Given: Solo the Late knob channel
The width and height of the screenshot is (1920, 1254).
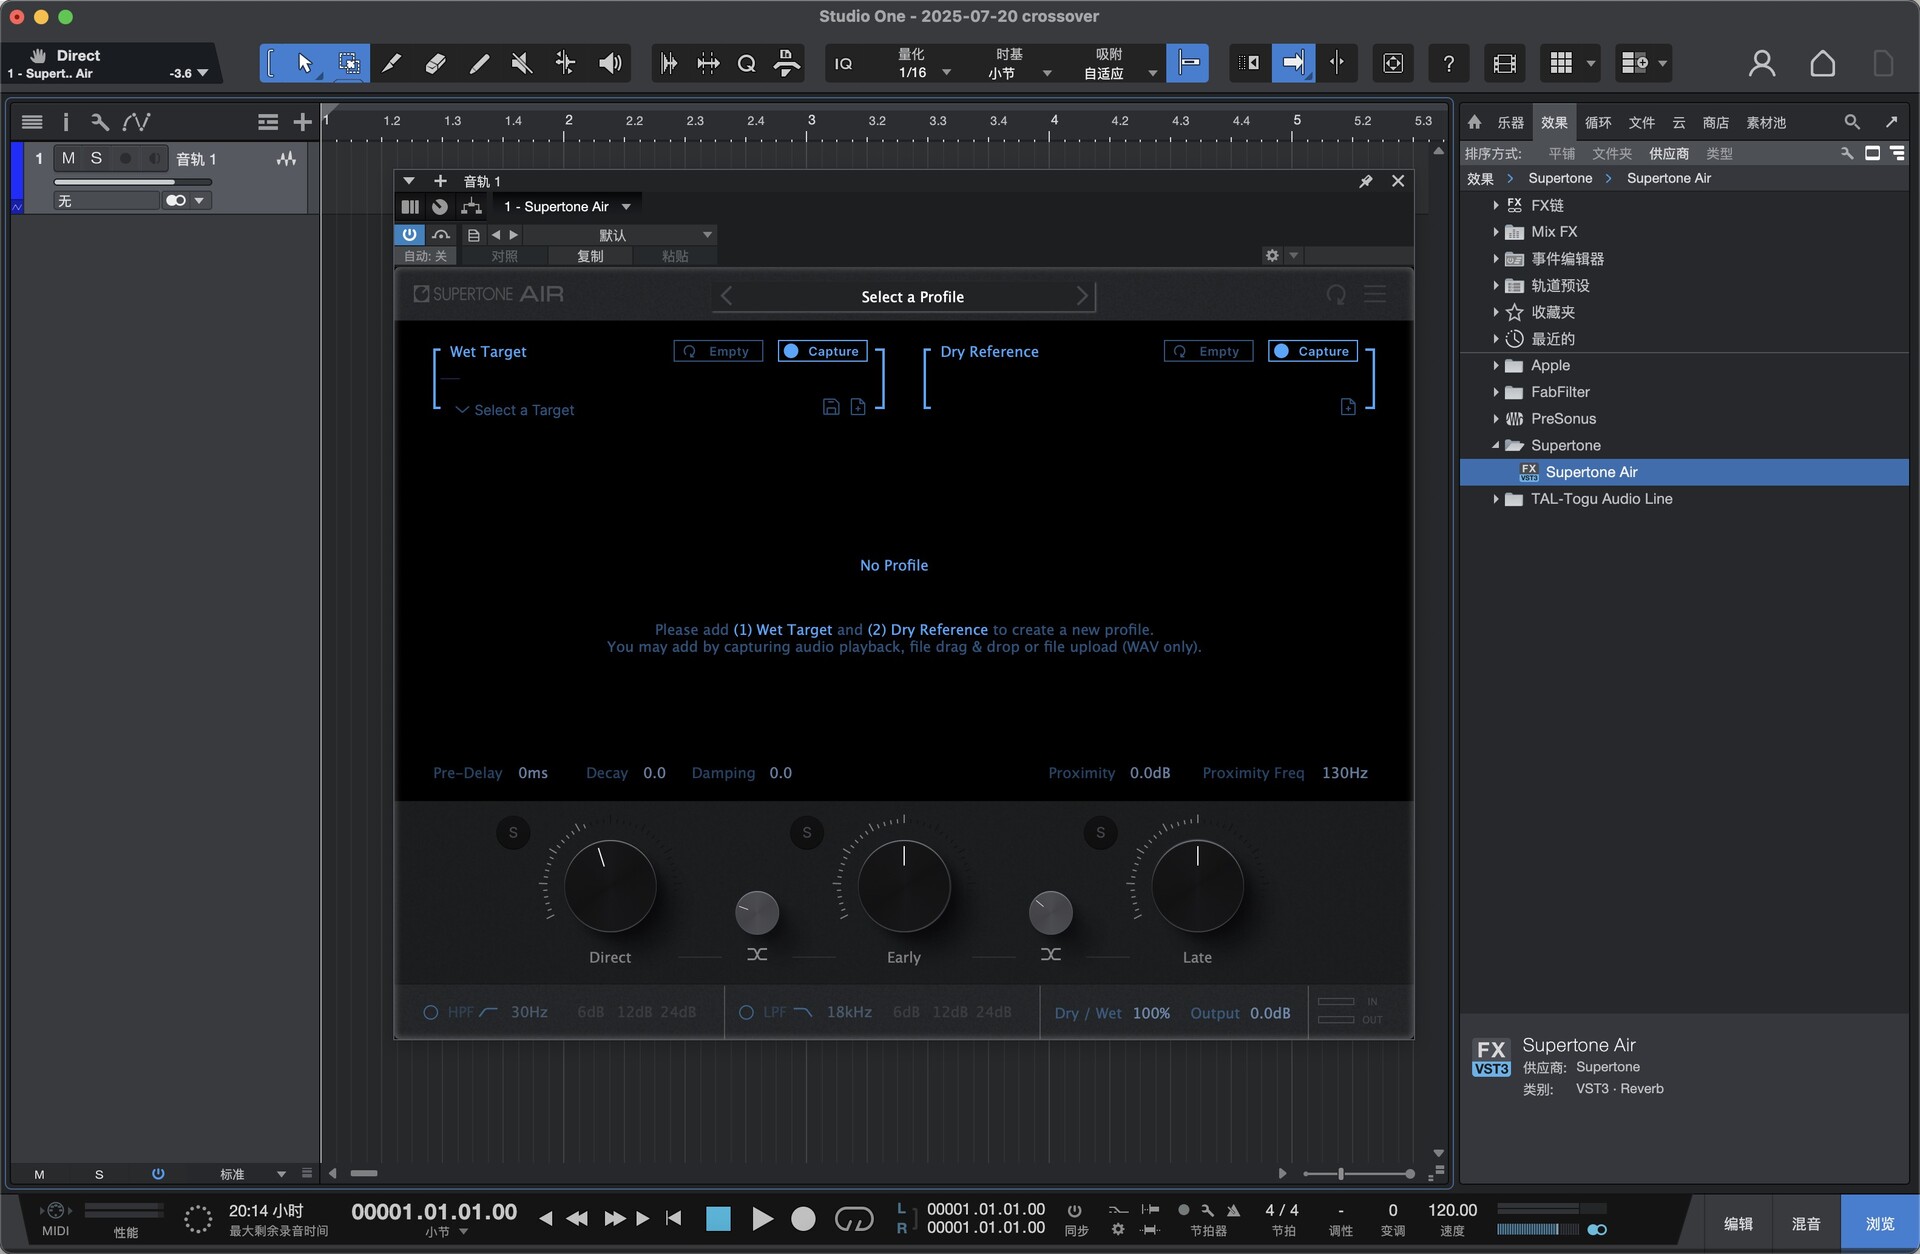Looking at the screenshot, I should (x=1101, y=833).
